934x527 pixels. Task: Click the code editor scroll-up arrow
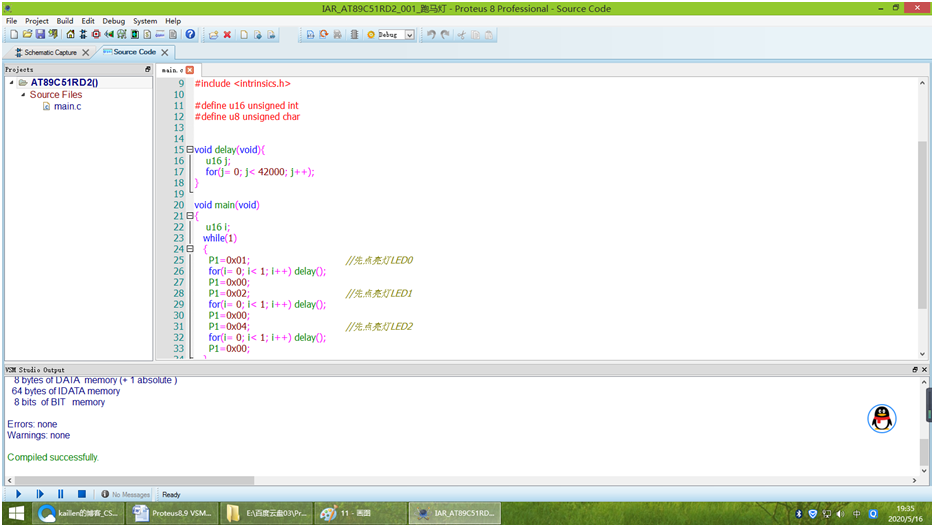922,83
